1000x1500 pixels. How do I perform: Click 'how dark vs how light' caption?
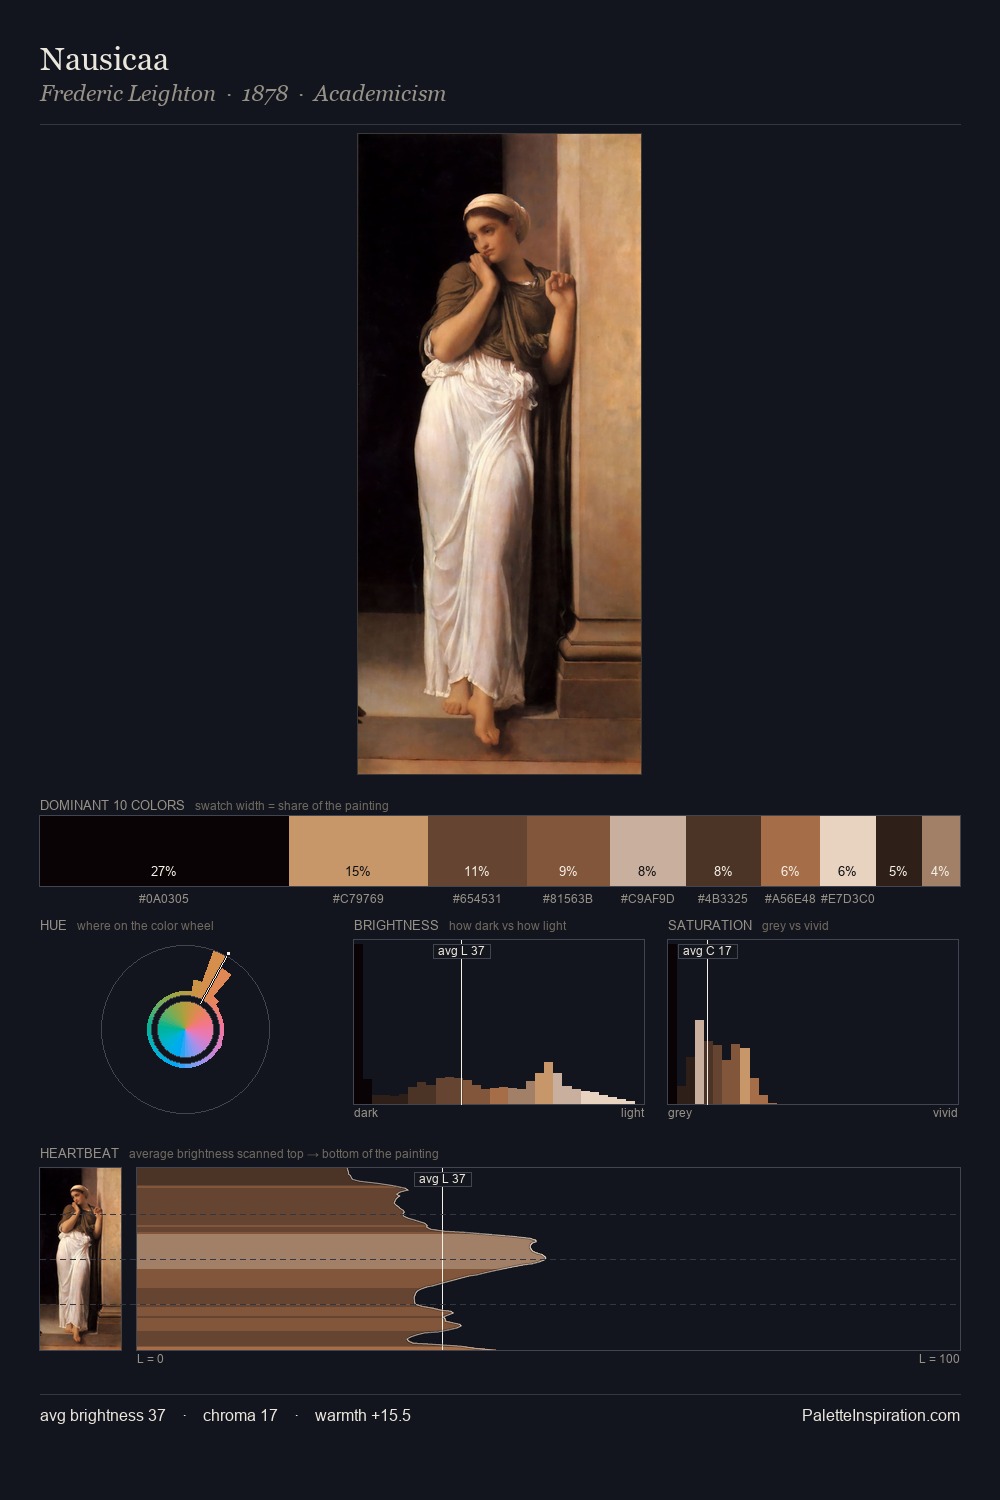pos(508,926)
